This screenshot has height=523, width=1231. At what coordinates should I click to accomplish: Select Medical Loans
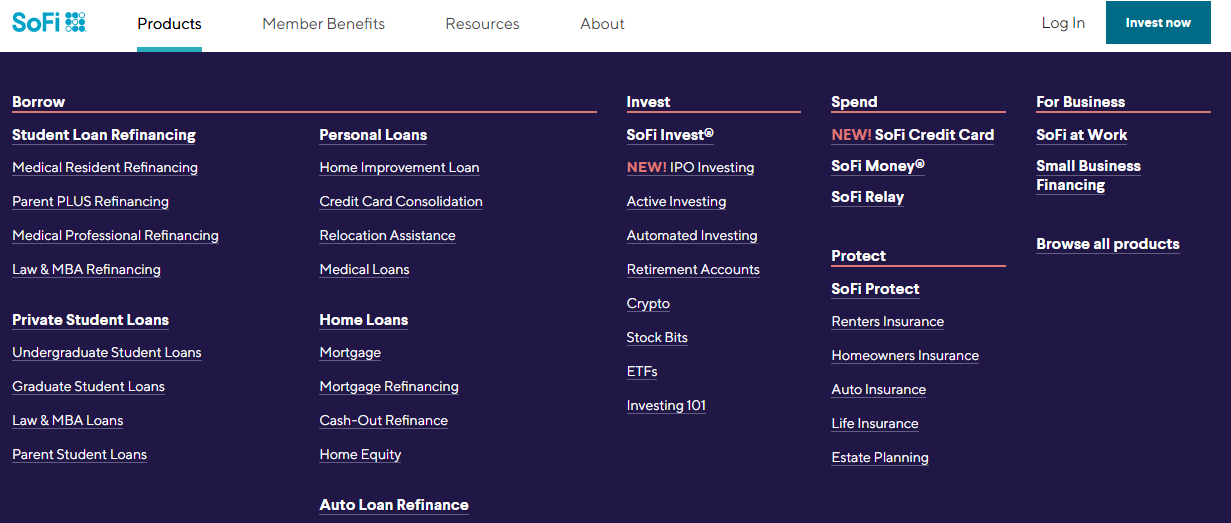(364, 270)
